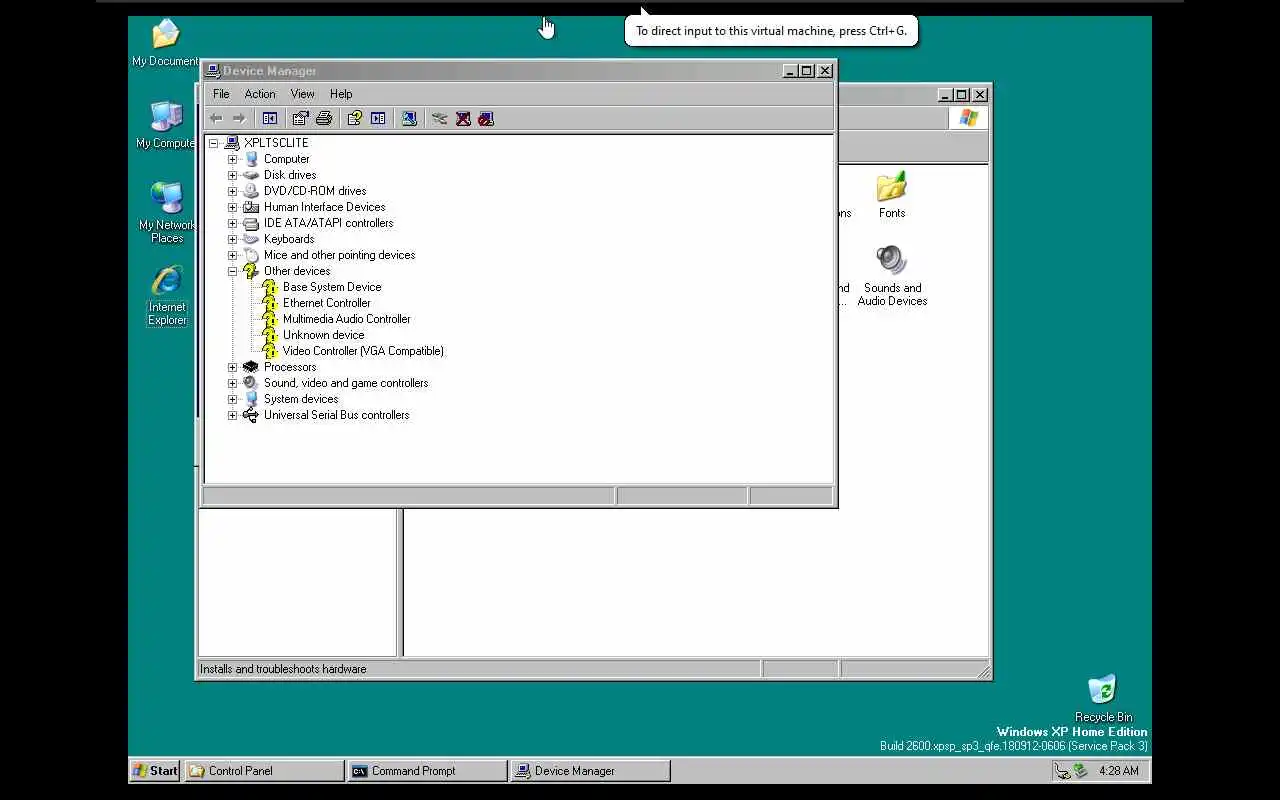This screenshot has height=800, width=1280.
Task: Toggle the console tree with the Show/Hide toolbar icon
Action: coord(269,118)
